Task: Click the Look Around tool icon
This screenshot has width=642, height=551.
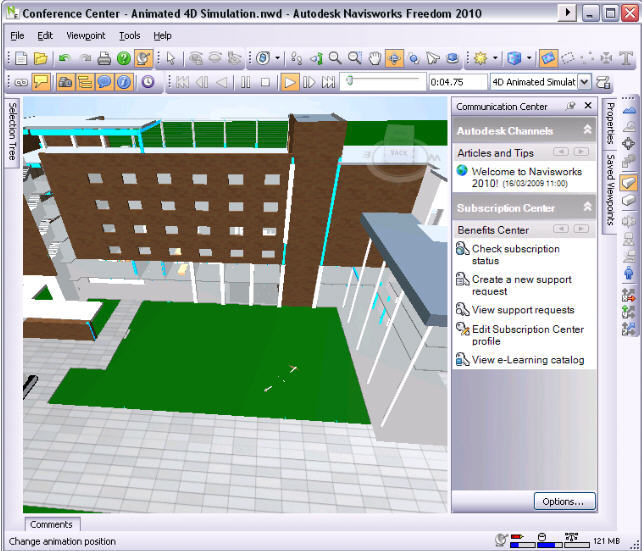Action: pyautogui.click(x=414, y=59)
